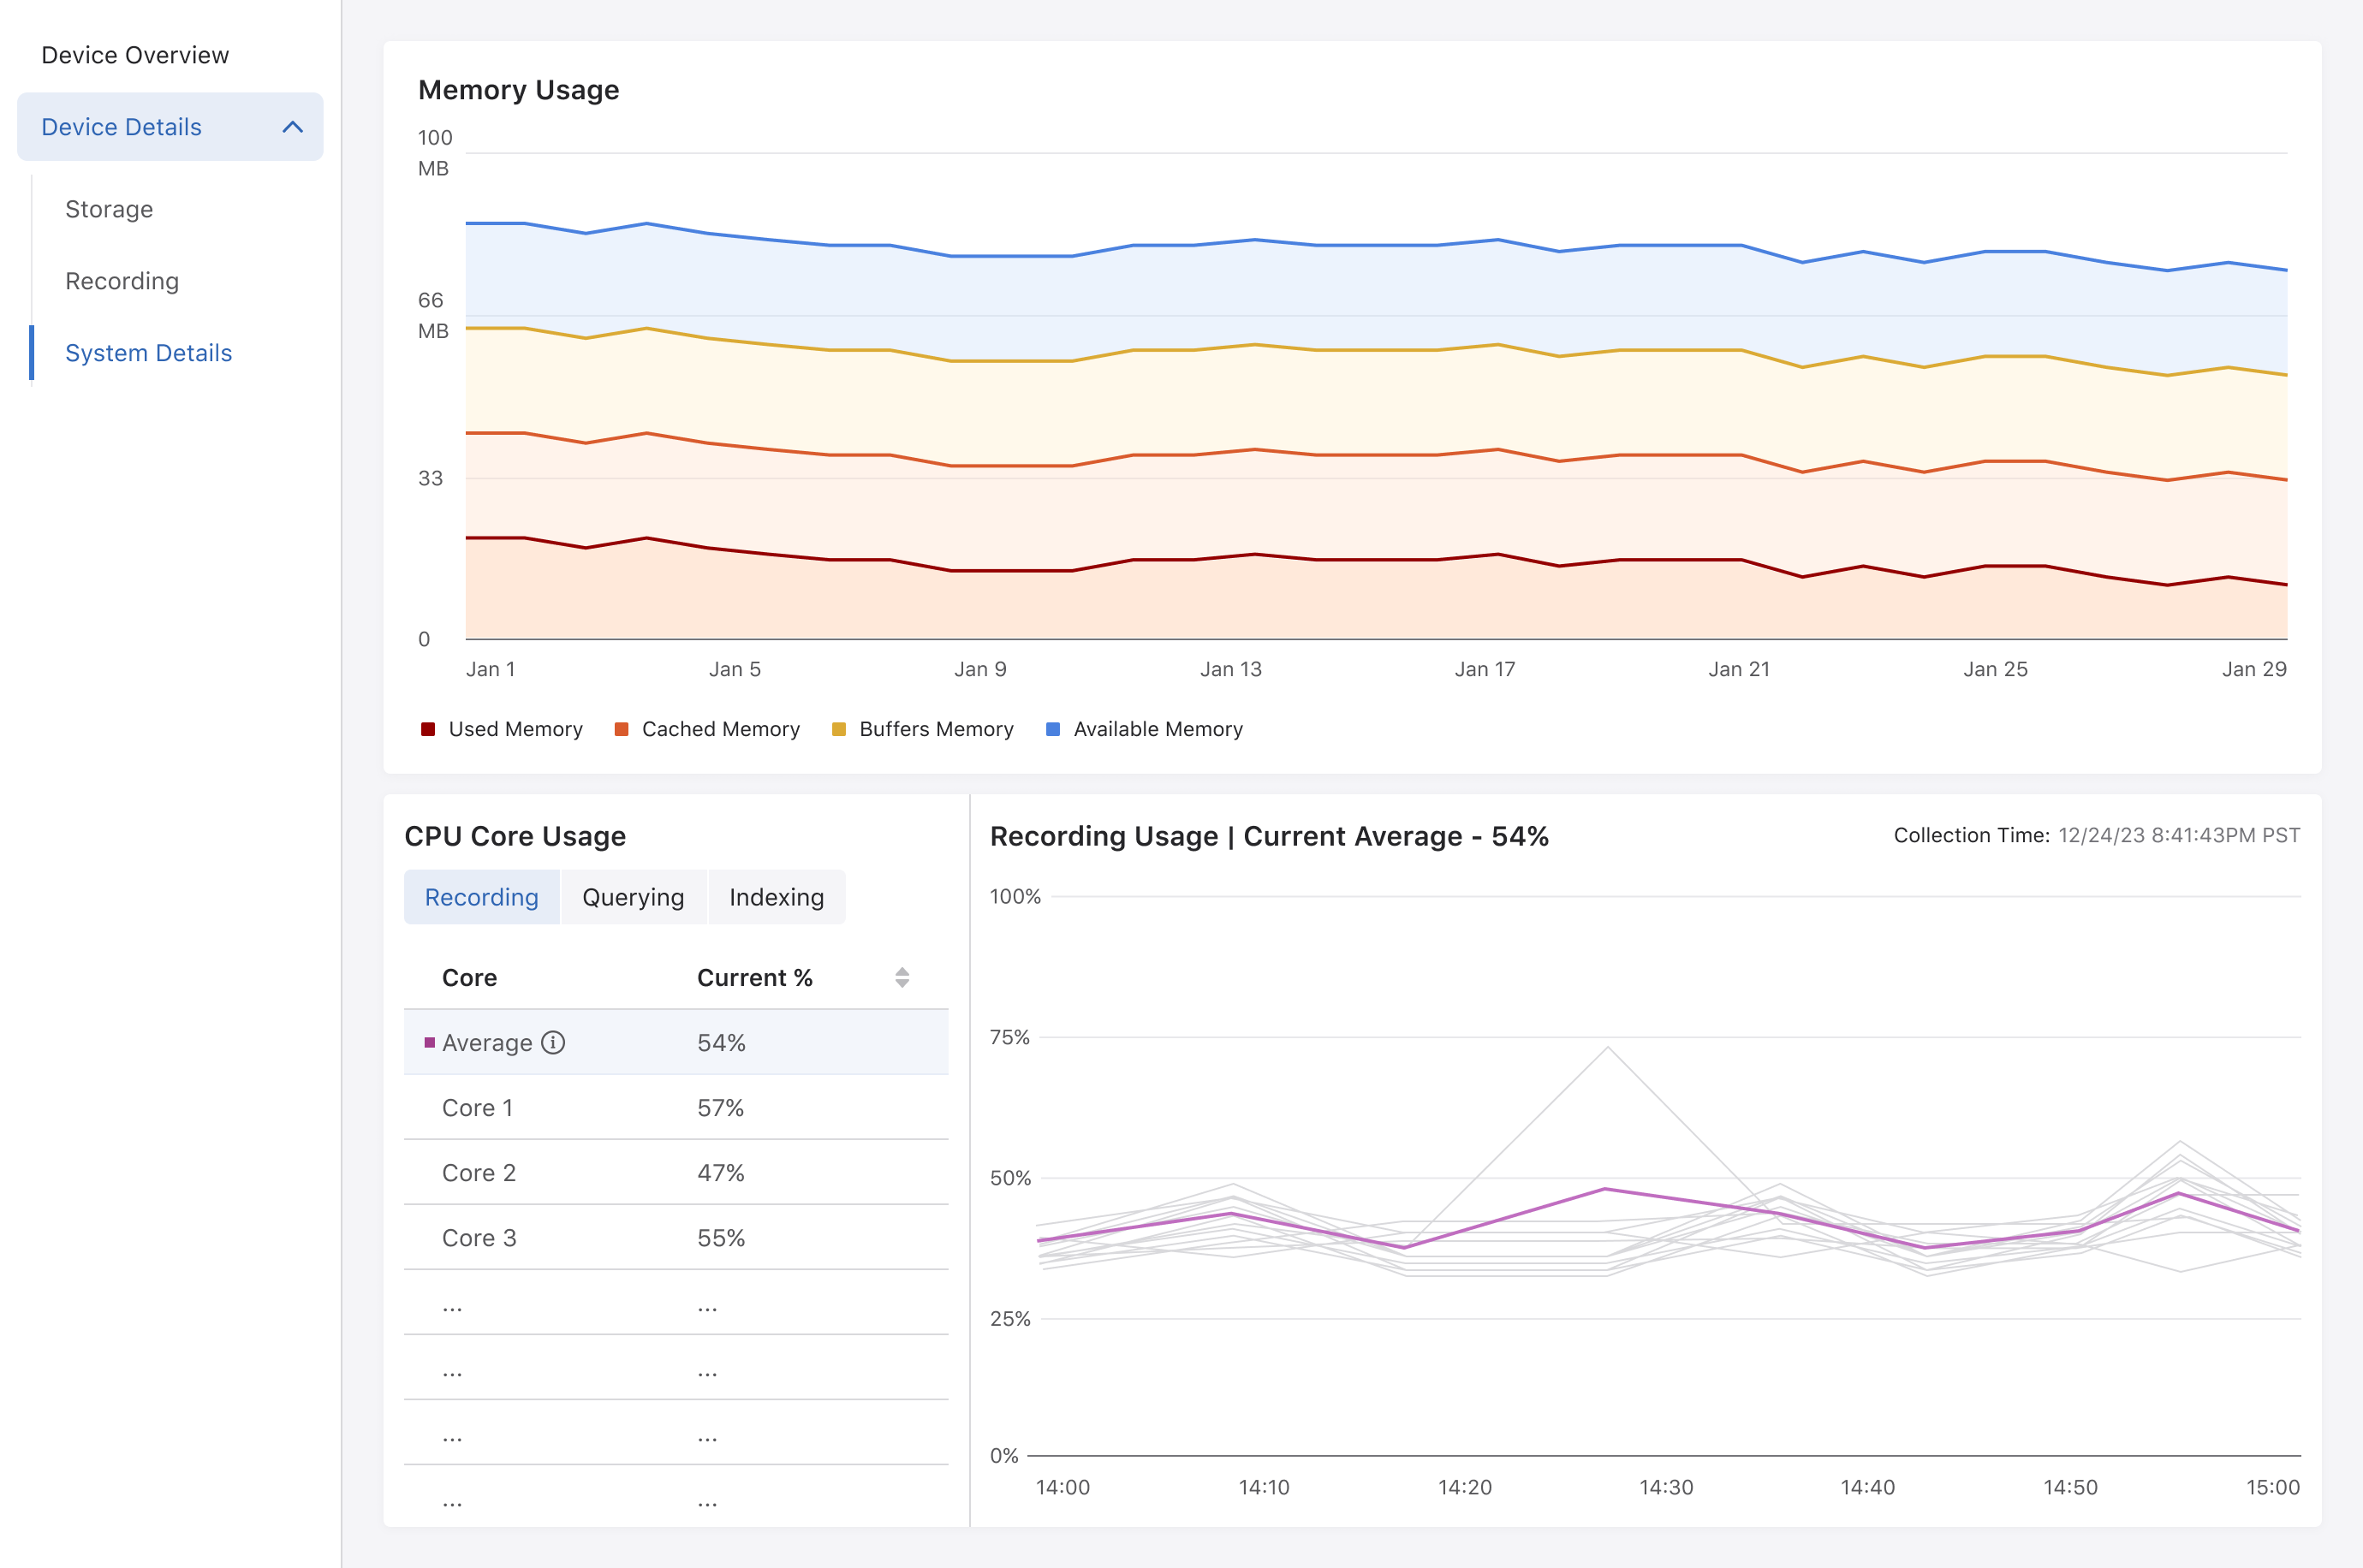The image size is (2363, 1568).
Task: Click the Buffers Memory legend label
Action: (937, 729)
